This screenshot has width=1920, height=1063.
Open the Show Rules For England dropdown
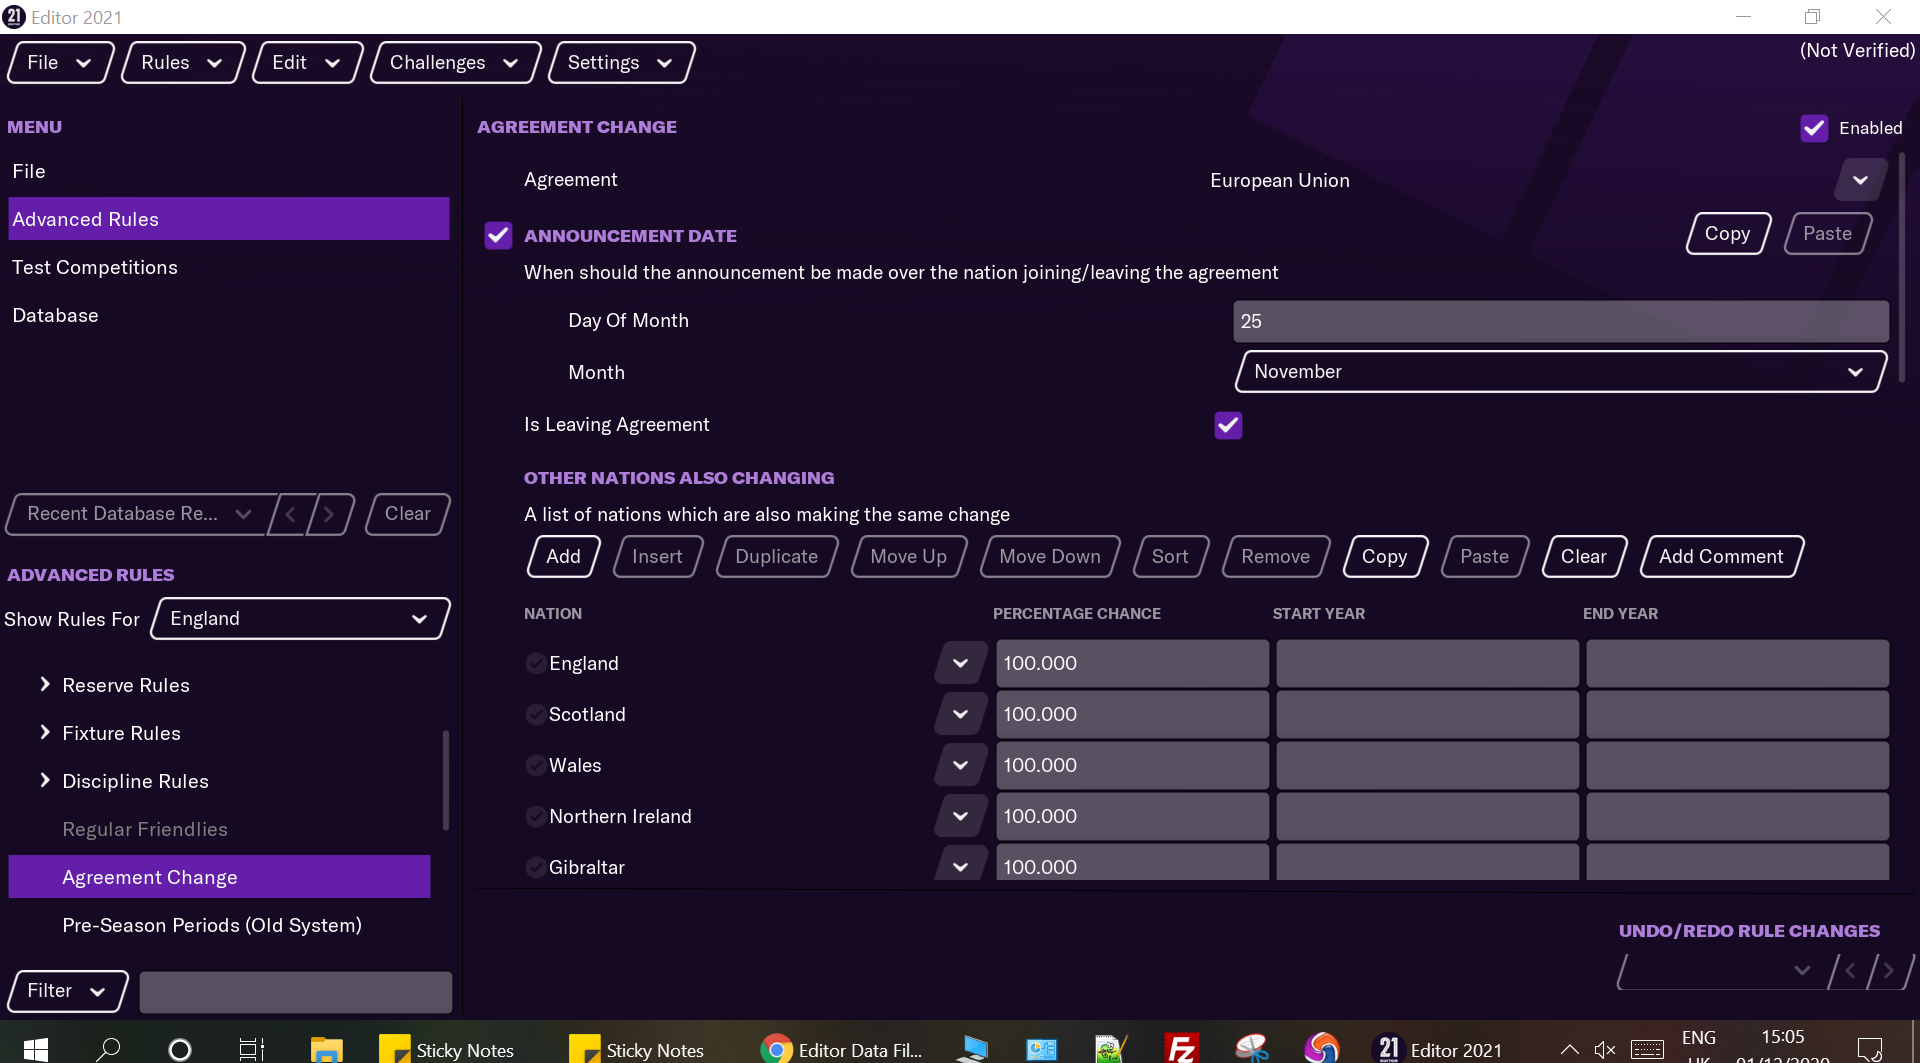300,619
